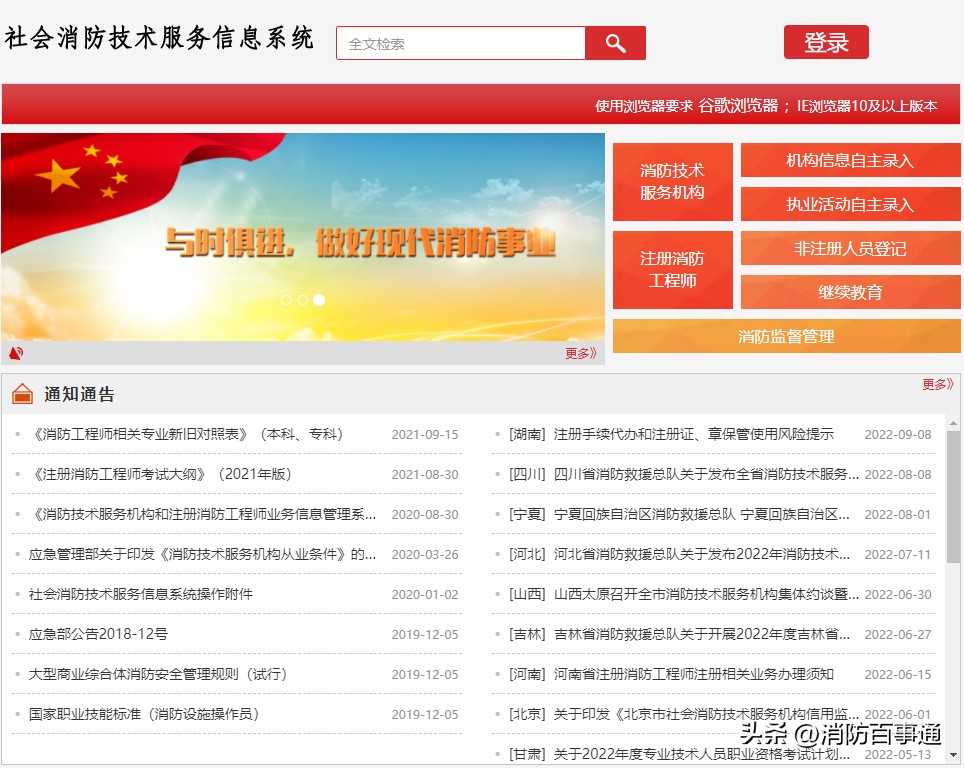Select the first carousel indicator dot
This screenshot has height=768, width=964.
[288, 299]
